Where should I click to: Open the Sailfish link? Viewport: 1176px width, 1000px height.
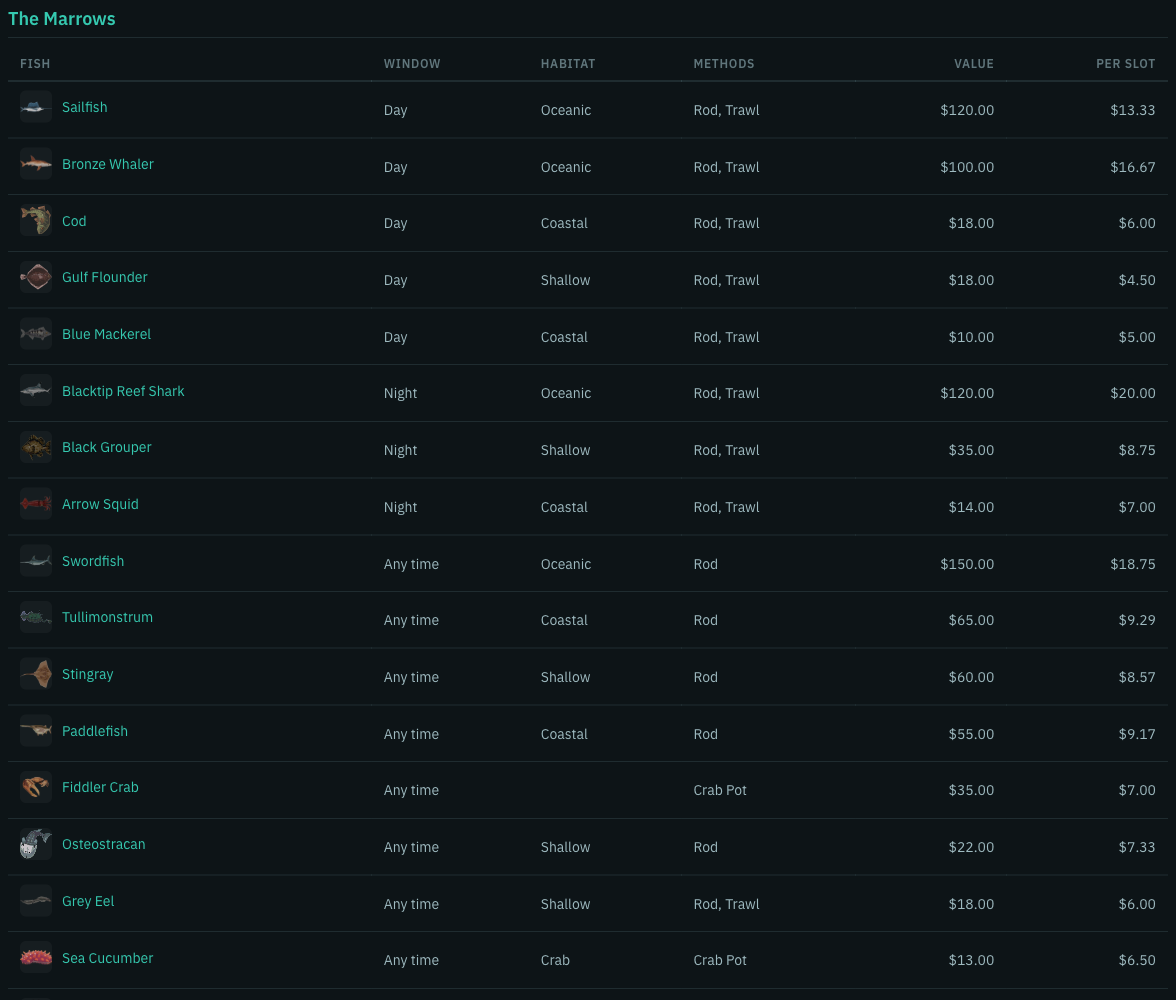tap(85, 107)
